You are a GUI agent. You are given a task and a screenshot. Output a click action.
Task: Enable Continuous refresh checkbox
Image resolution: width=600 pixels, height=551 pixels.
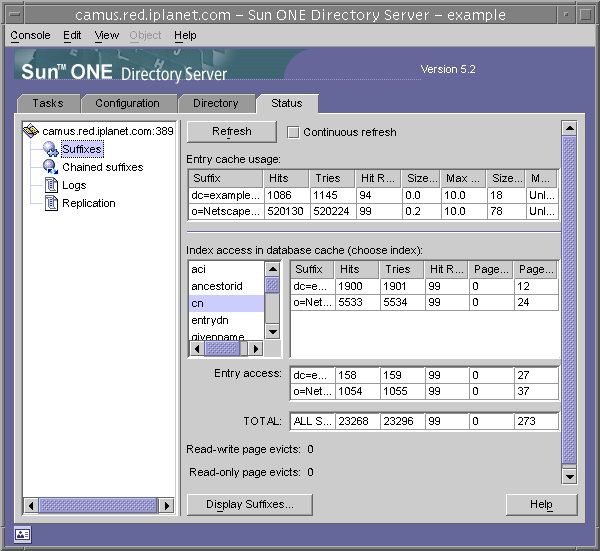[293, 132]
